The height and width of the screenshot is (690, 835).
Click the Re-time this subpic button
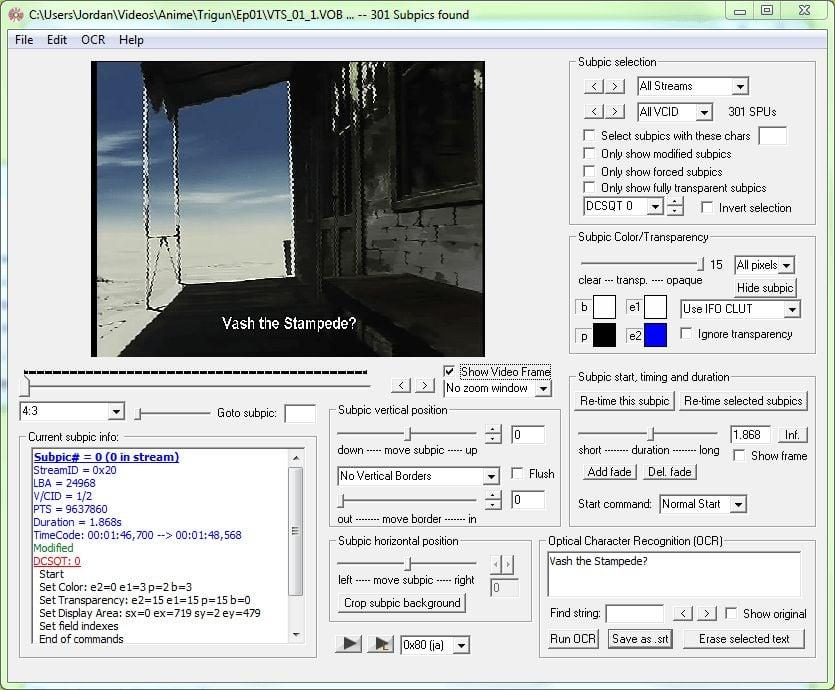[x=624, y=401]
